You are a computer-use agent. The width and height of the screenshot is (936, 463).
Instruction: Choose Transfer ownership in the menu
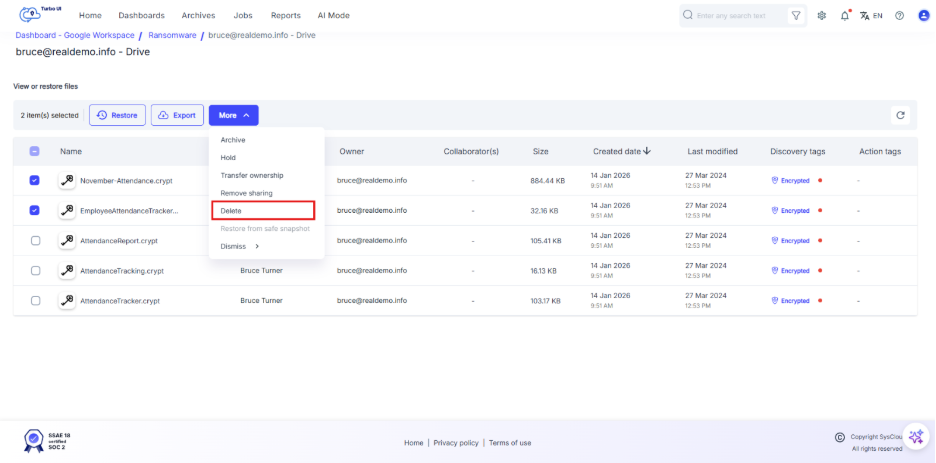[x=251, y=175]
